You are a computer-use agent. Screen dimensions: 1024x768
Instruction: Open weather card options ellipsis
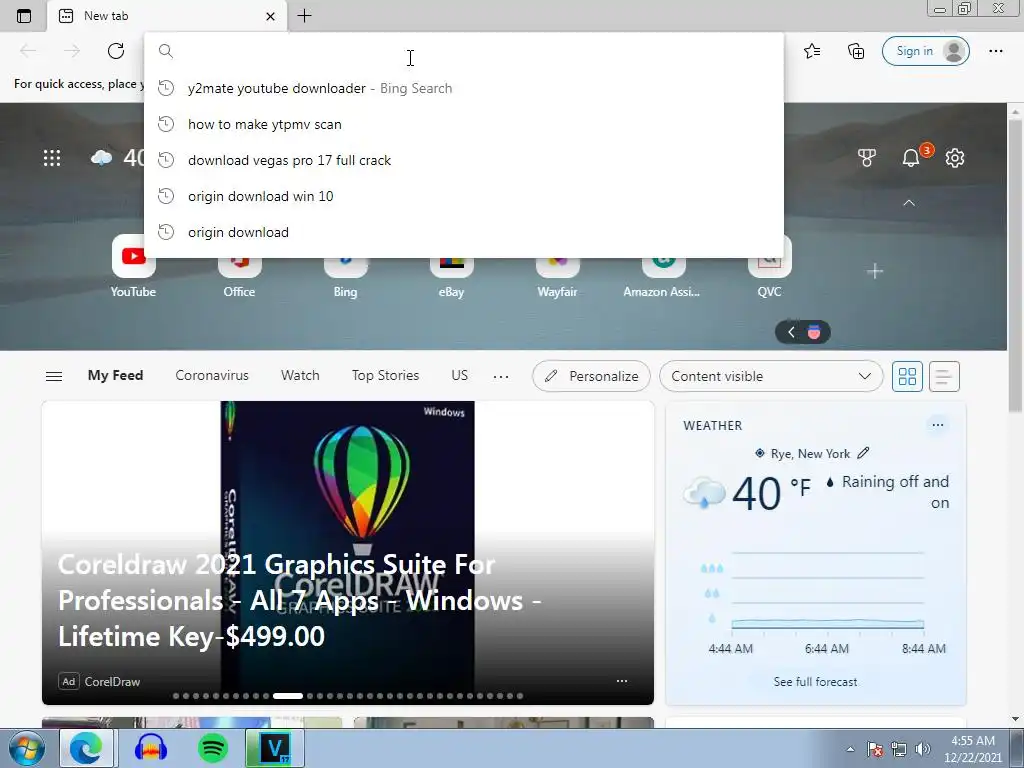[x=938, y=425]
